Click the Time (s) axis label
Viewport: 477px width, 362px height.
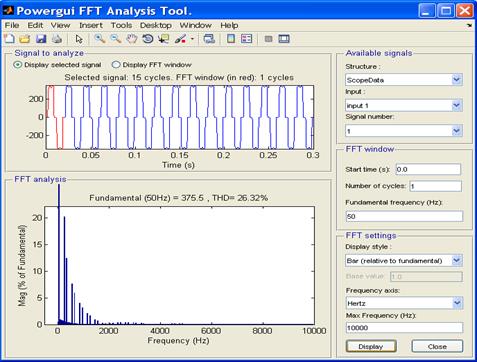[178, 165]
